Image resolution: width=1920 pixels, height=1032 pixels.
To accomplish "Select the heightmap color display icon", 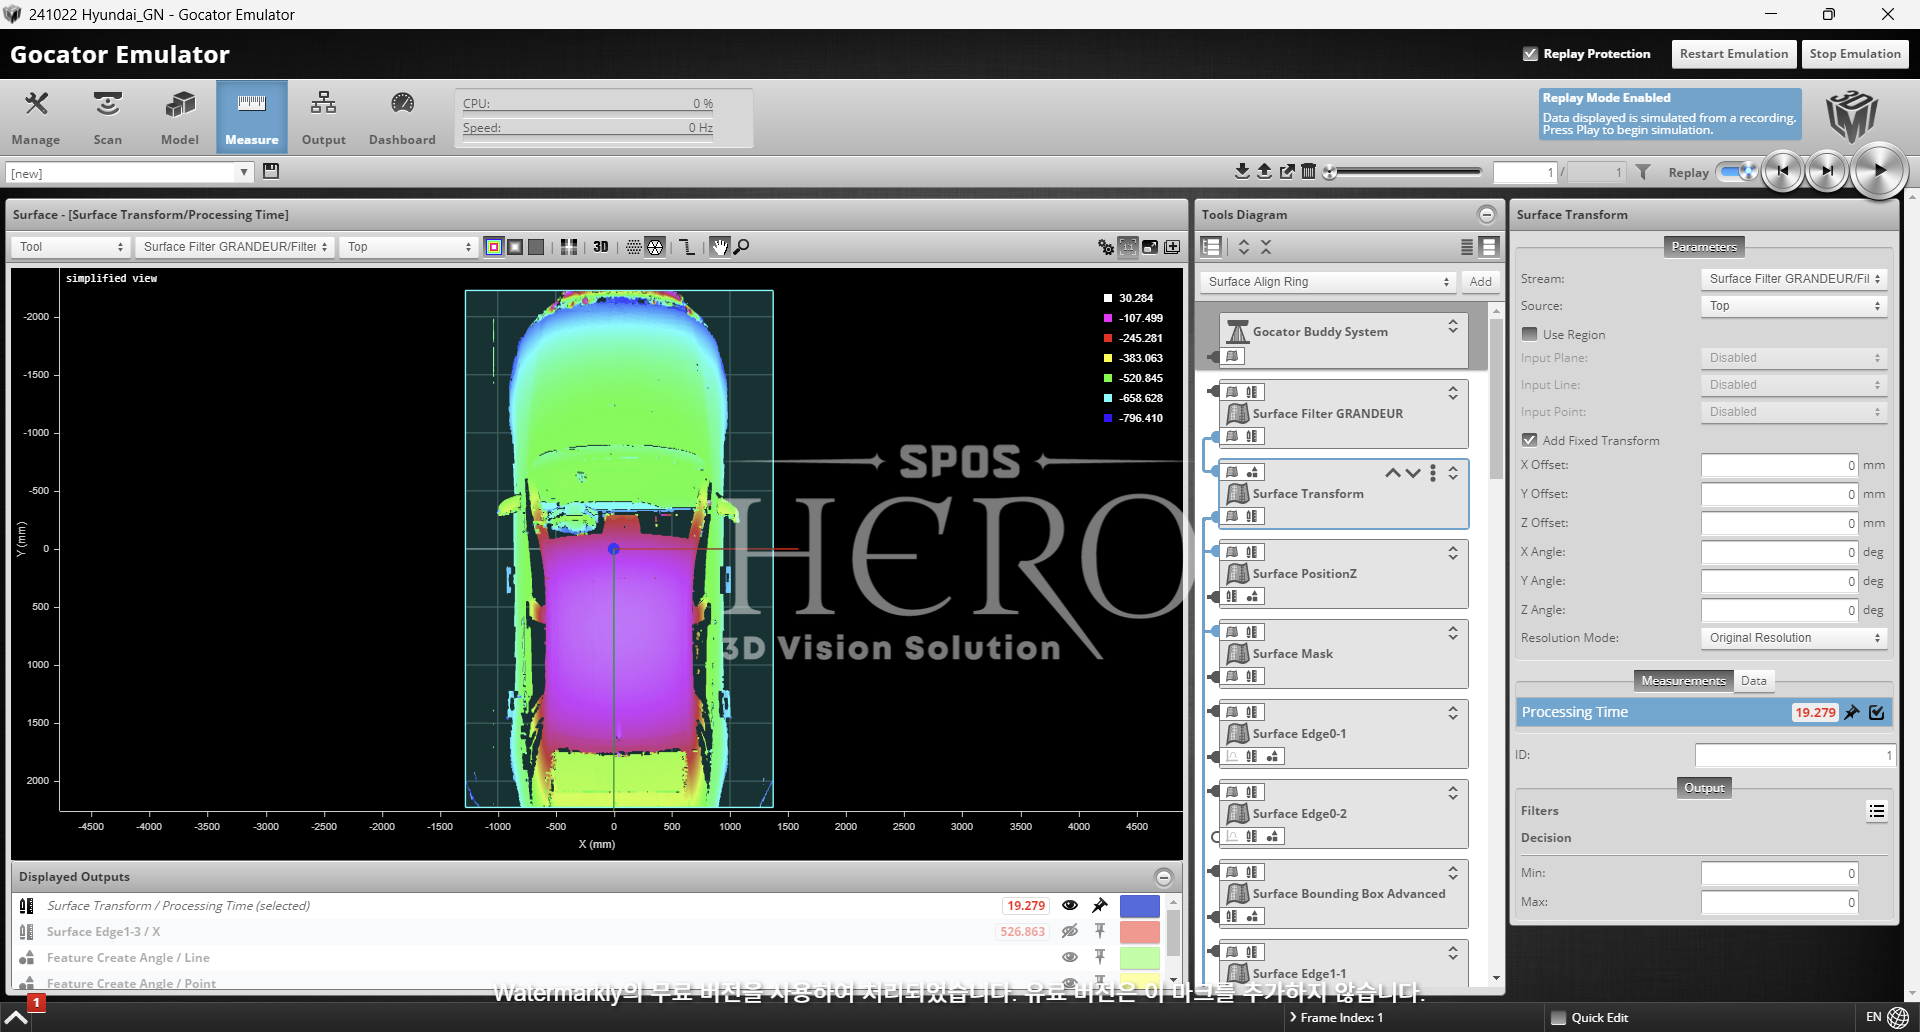I will (x=494, y=247).
